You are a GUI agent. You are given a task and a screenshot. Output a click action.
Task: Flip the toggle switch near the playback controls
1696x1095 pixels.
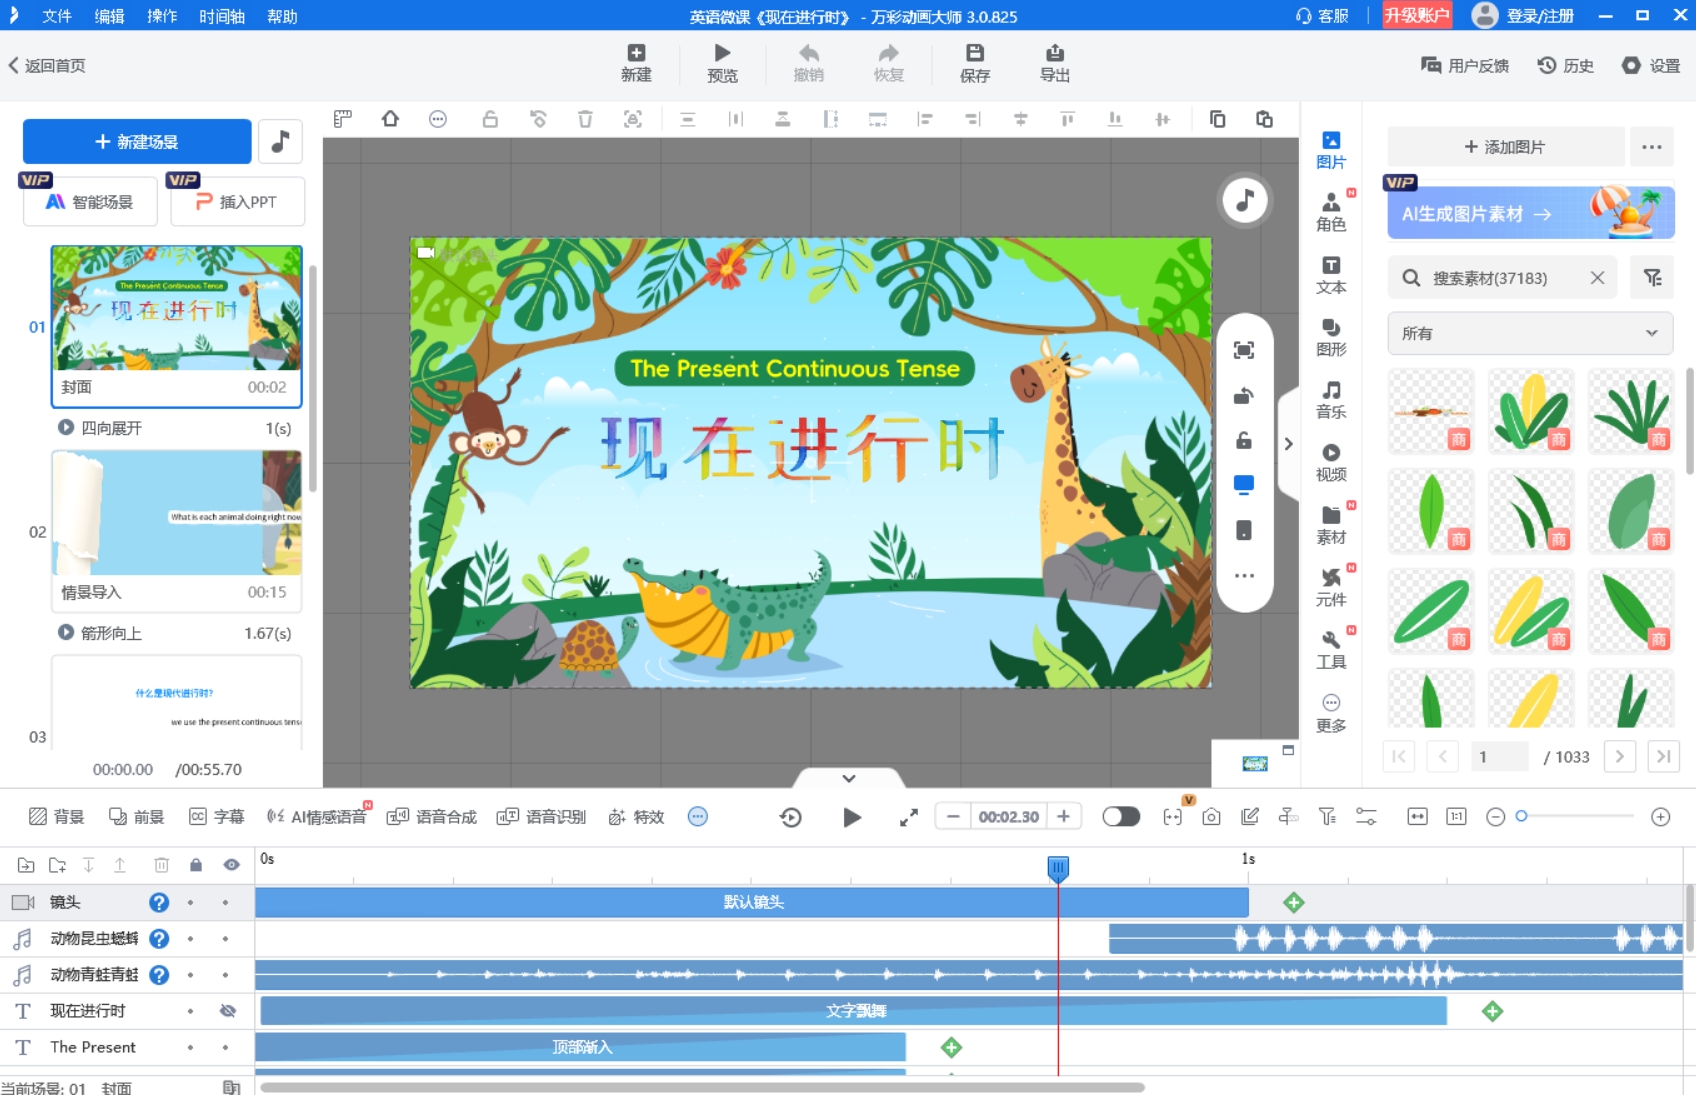[x=1121, y=816]
